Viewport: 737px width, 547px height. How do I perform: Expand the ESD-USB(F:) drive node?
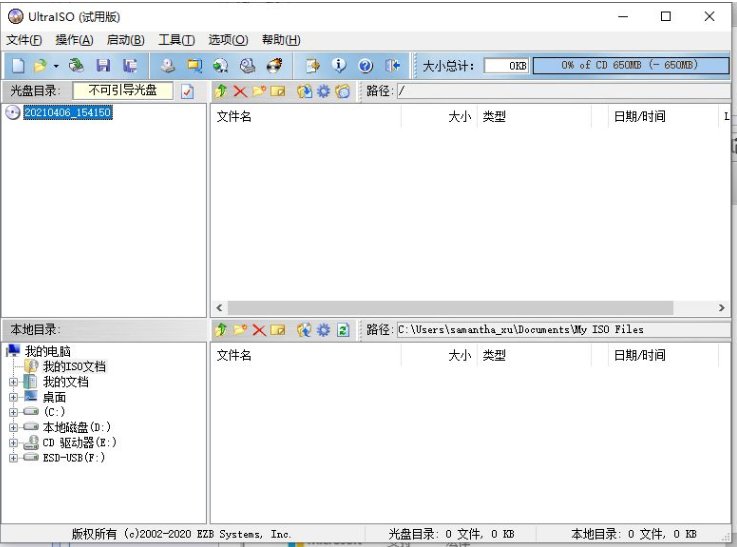[x=13, y=458]
